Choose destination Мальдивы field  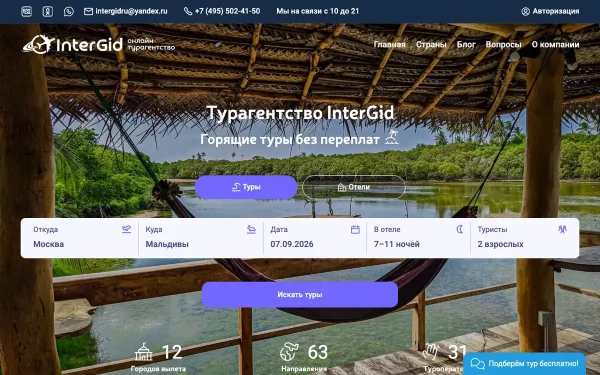click(201, 238)
